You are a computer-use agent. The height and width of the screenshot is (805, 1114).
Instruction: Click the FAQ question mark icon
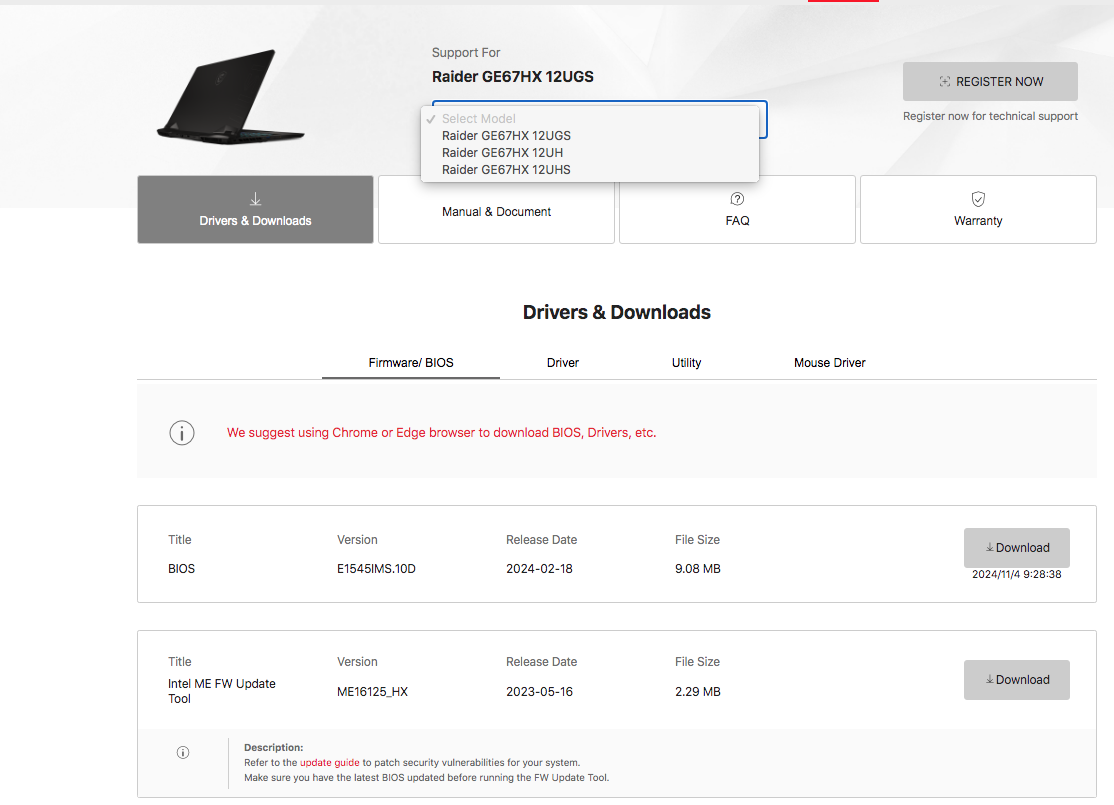pyautogui.click(x=737, y=199)
